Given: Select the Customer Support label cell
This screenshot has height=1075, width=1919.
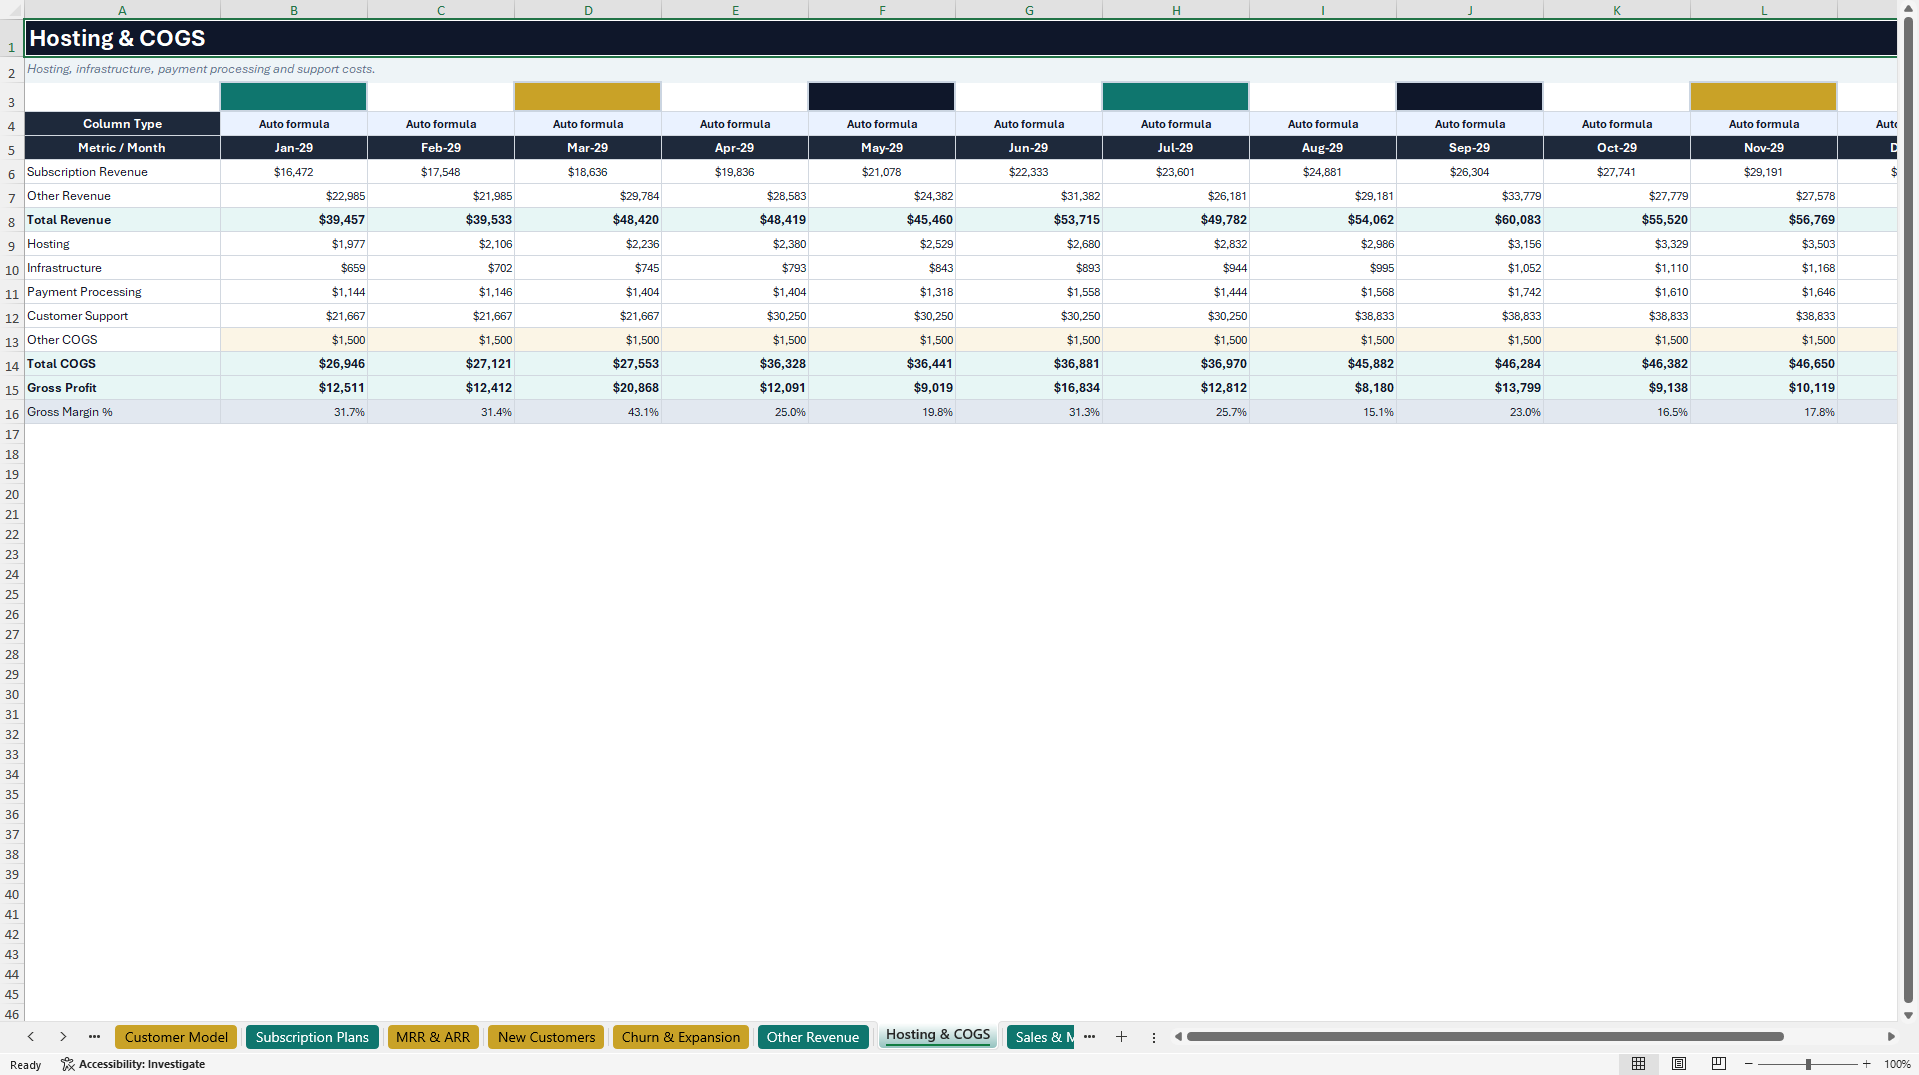Looking at the screenshot, I should click(x=122, y=316).
